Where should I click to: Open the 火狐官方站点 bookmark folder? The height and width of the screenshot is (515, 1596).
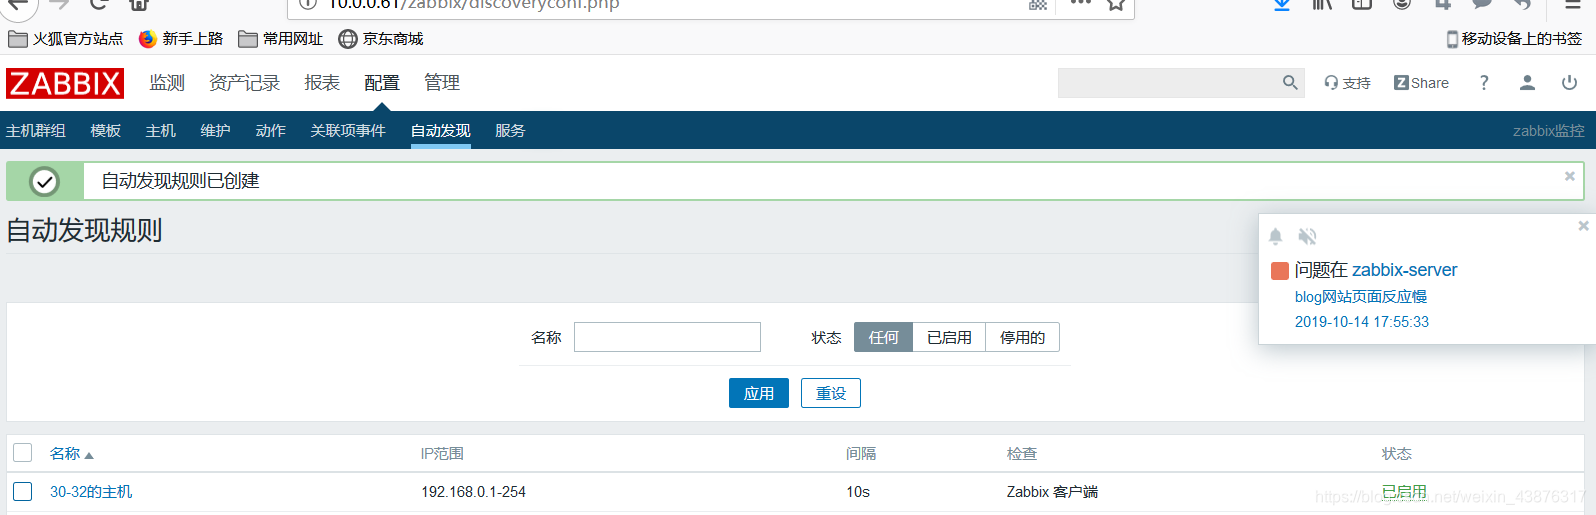[x=65, y=39]
